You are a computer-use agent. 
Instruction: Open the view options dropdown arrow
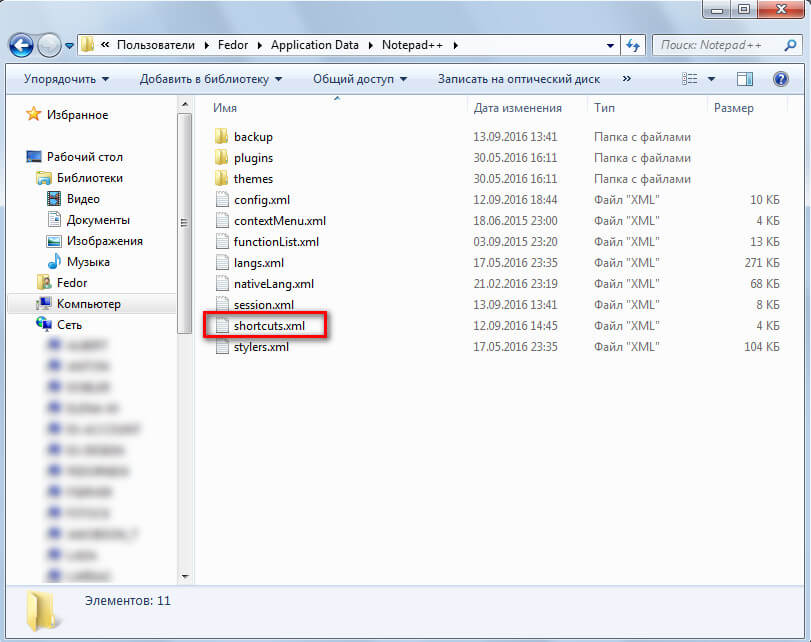click(711, 79)
